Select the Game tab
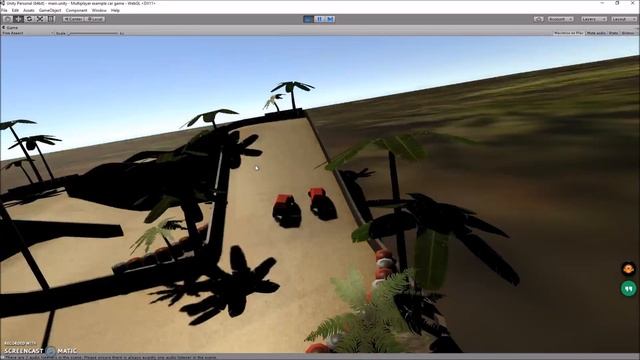 [x=11, y=27]
